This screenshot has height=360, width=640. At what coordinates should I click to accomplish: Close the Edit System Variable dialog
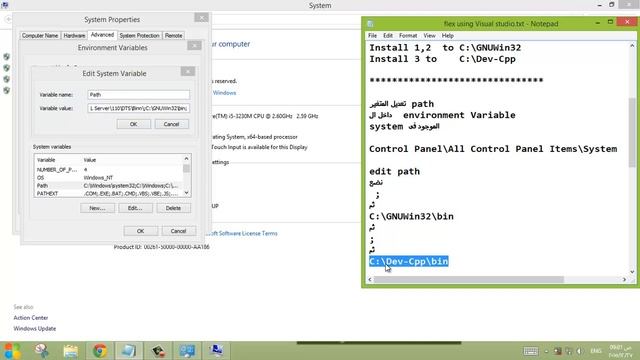coord(188,71)
